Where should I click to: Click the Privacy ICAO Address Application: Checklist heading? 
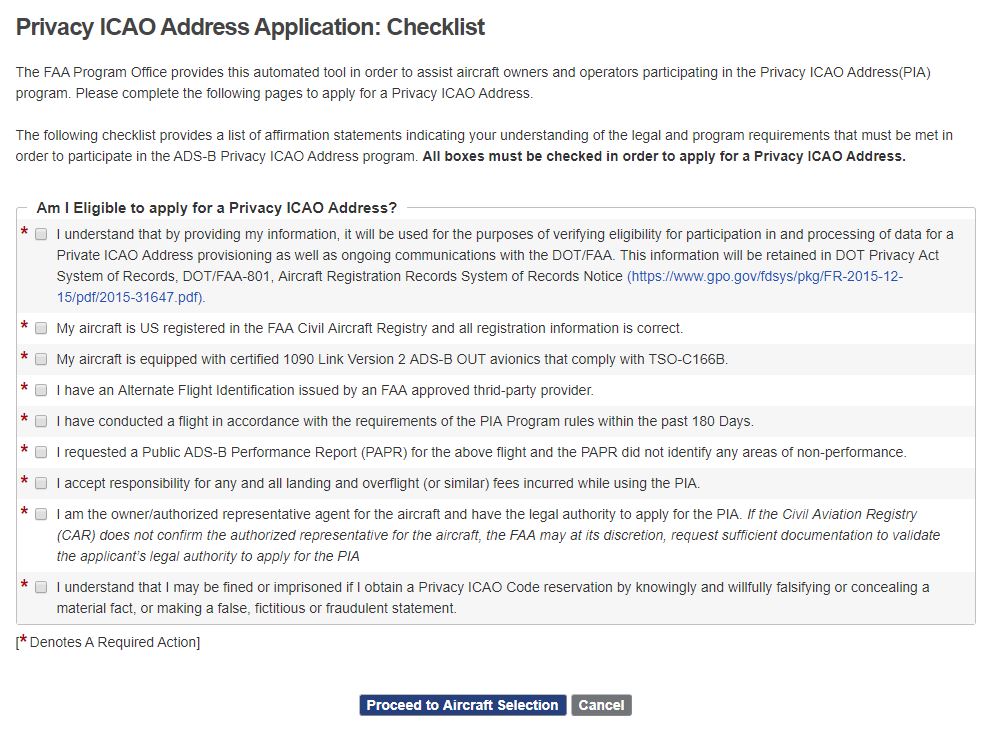coord(250,27)
